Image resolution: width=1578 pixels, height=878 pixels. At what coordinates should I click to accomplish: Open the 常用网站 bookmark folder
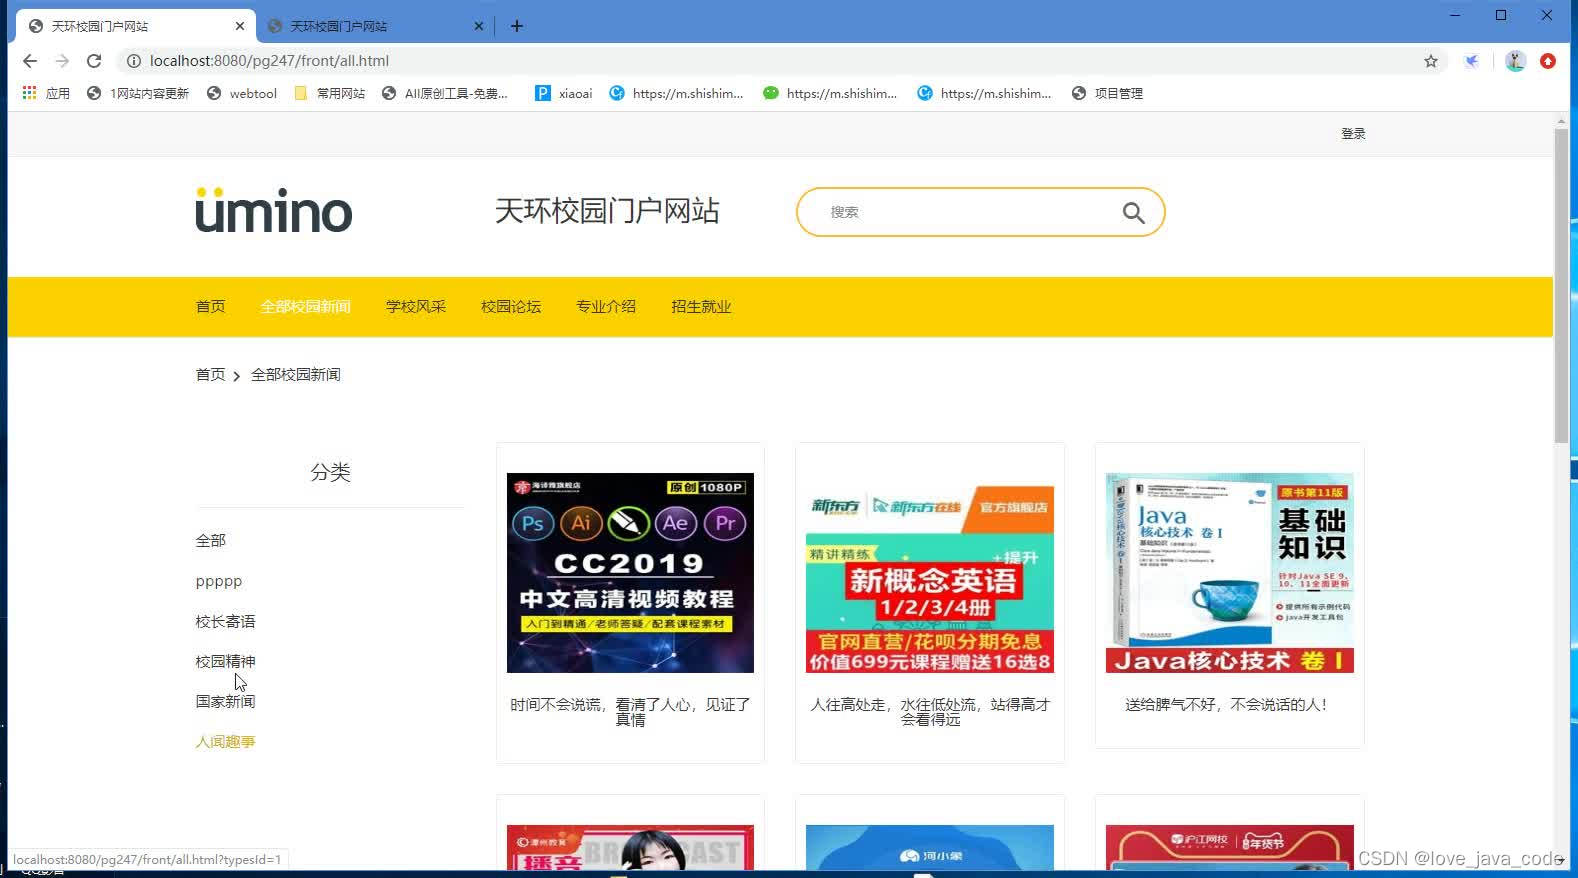pyautogui.click(x=330, y=93)
